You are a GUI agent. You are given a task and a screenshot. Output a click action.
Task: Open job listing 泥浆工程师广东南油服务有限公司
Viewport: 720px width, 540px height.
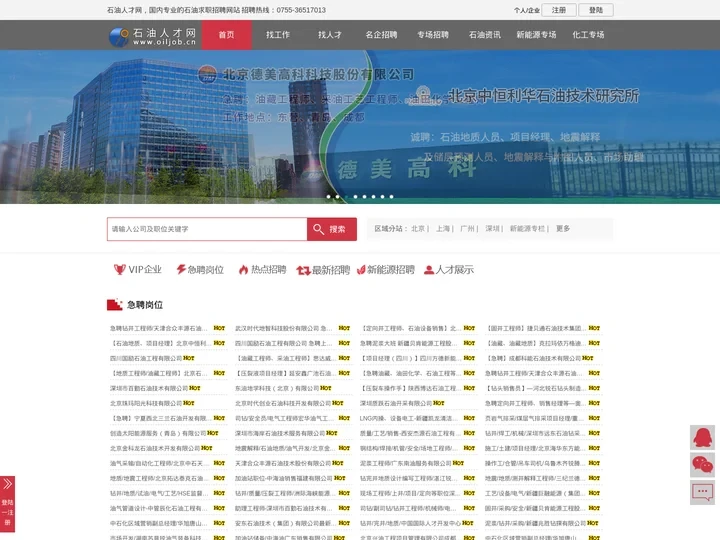(406, 463)
